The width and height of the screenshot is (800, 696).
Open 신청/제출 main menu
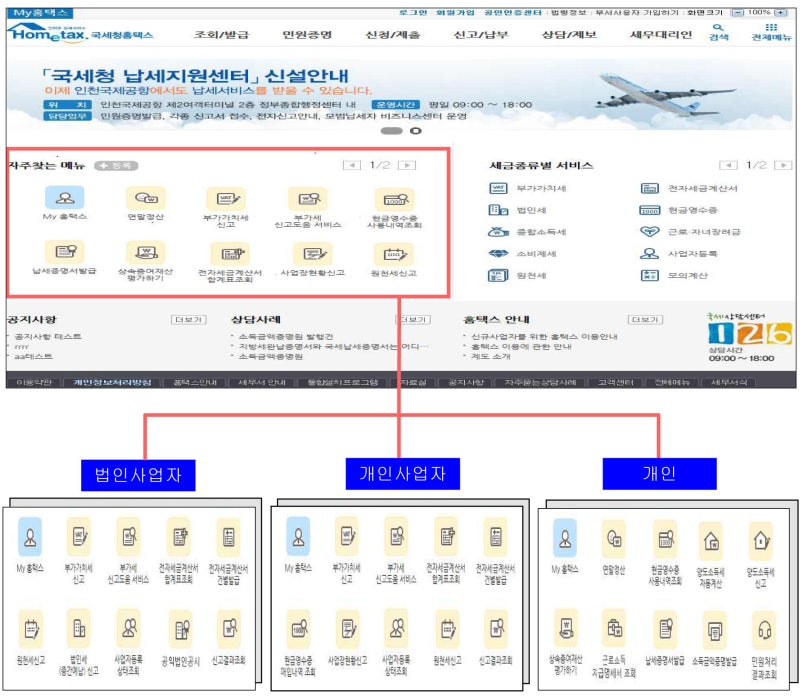[392, 35]
